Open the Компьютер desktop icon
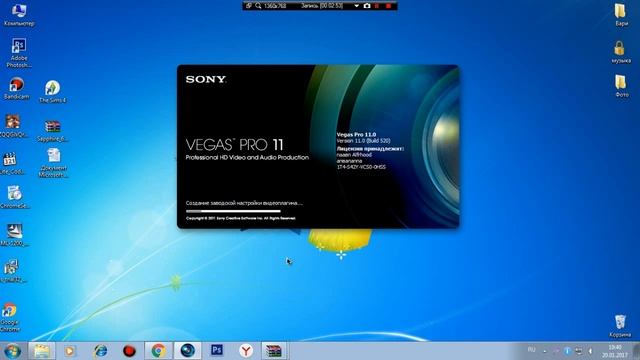 click(x=18, y=15)
